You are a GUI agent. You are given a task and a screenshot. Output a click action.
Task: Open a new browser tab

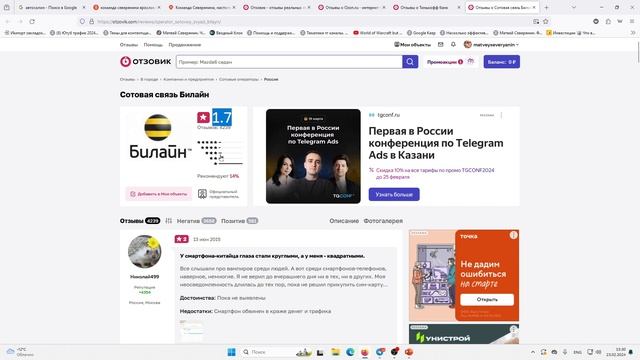(x=546, y=7)
